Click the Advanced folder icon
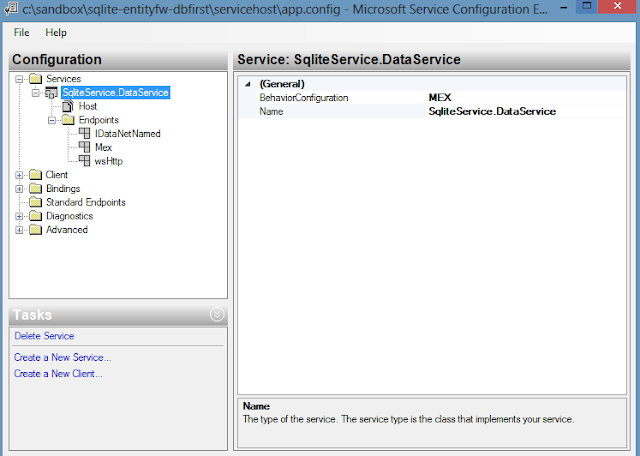Image resolution: width=640 pixels, height=456 pixels. coord(36,230)
